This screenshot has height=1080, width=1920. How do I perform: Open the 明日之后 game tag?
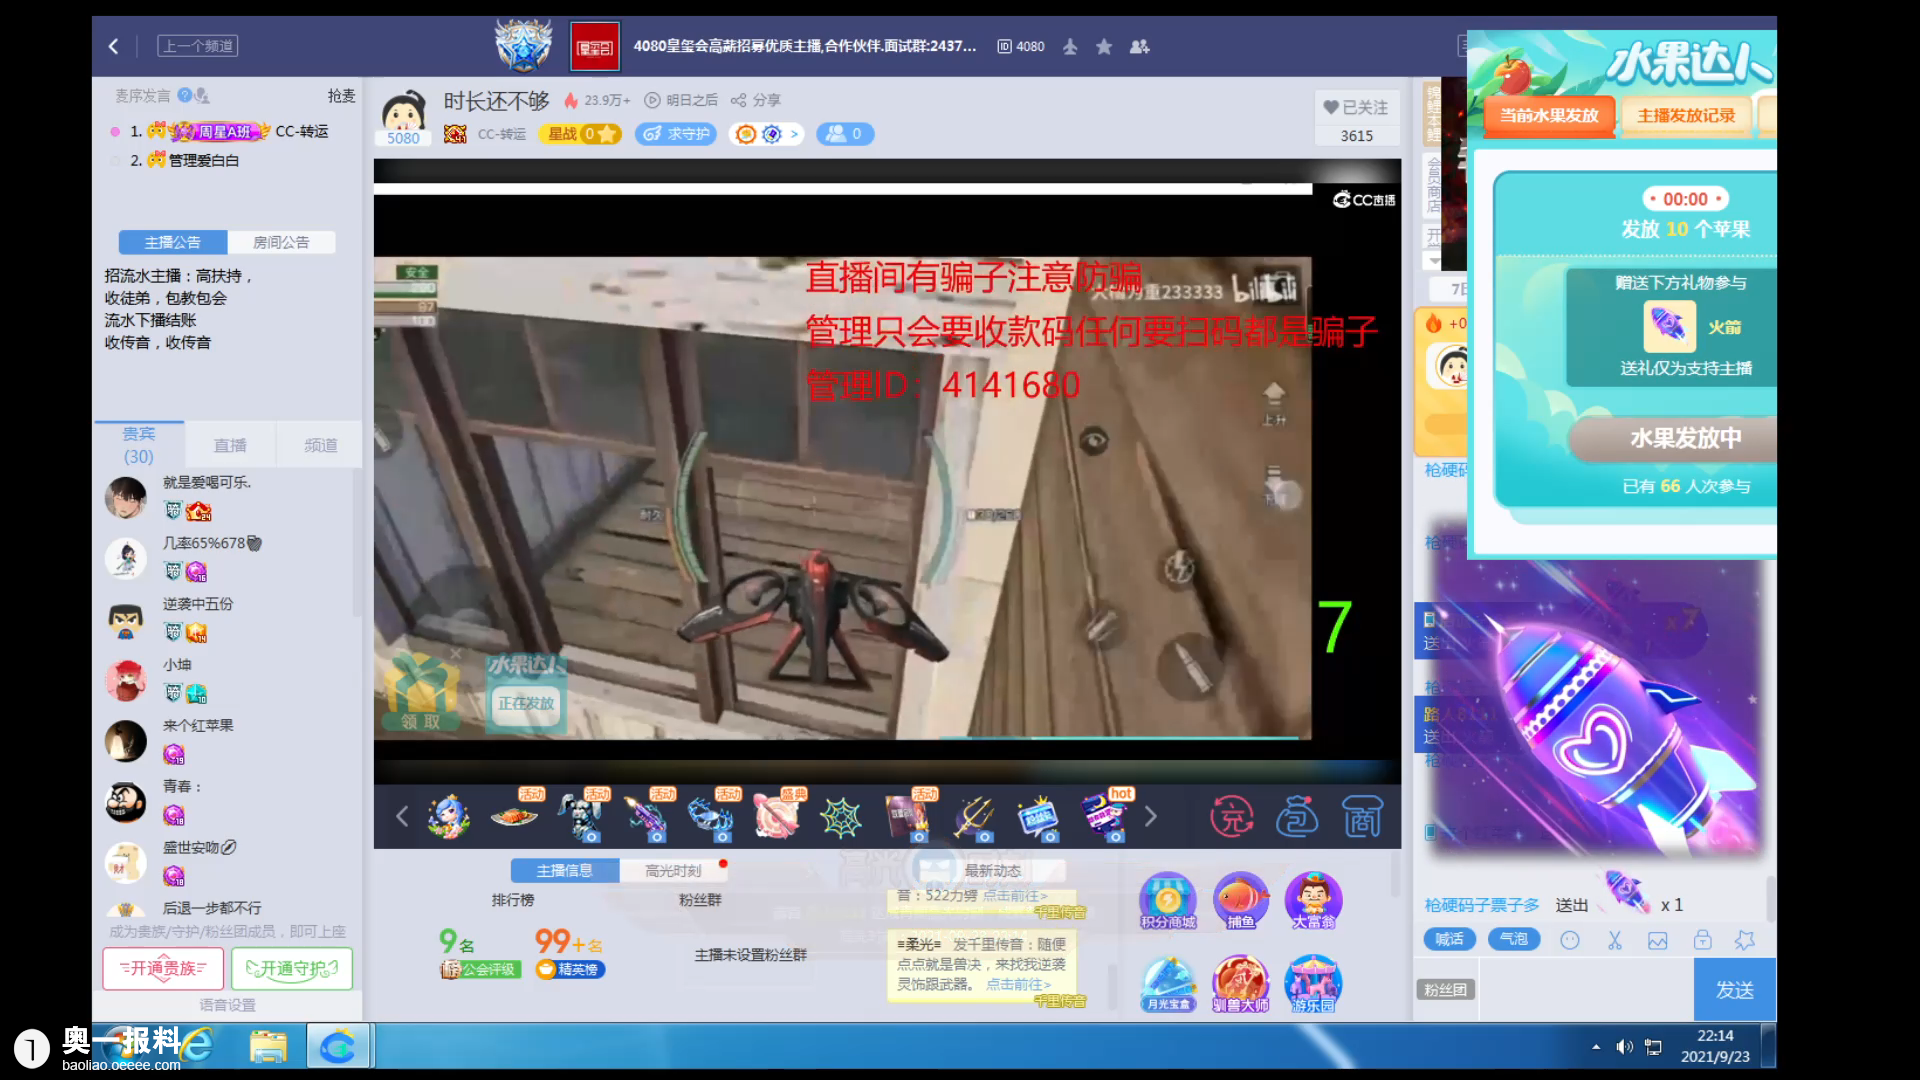(682, 100)
